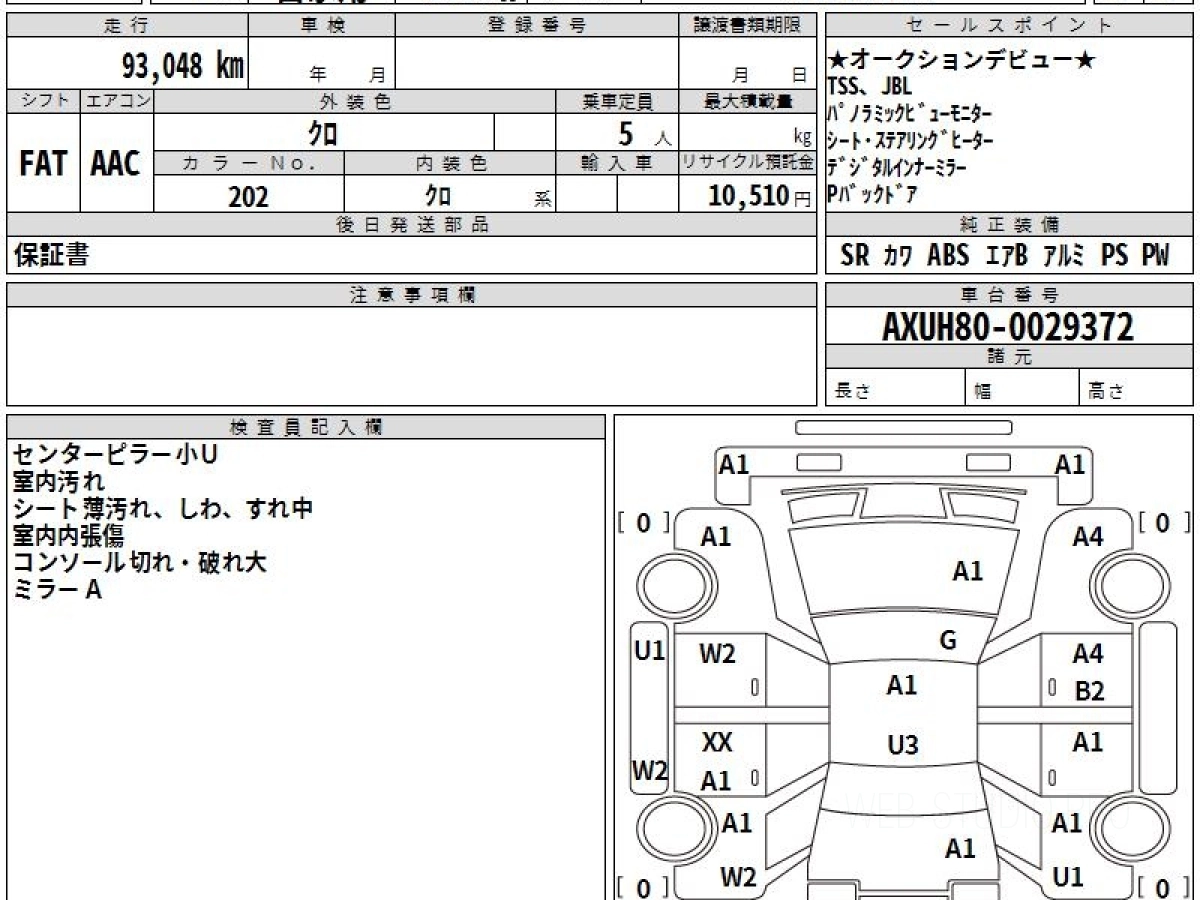Select the シート・ステアリングヒーター line

(x=910, y=141)
